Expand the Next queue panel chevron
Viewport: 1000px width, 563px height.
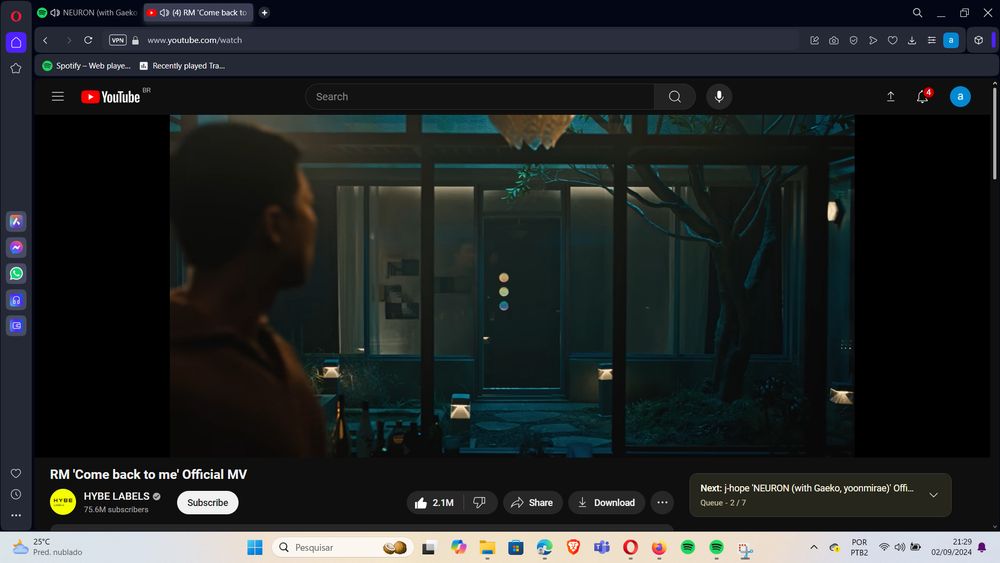tap(933, 495)
